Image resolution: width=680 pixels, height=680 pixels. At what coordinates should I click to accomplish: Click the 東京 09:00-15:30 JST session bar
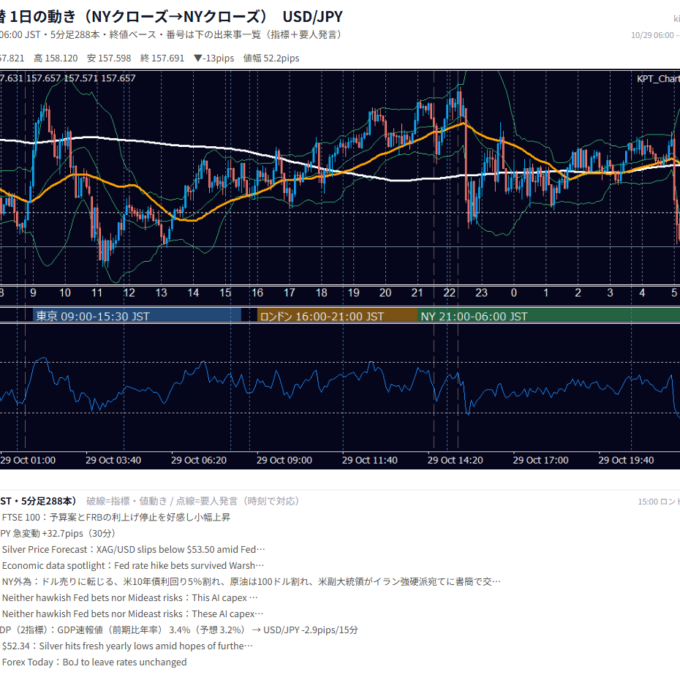[x=137, y=316]
